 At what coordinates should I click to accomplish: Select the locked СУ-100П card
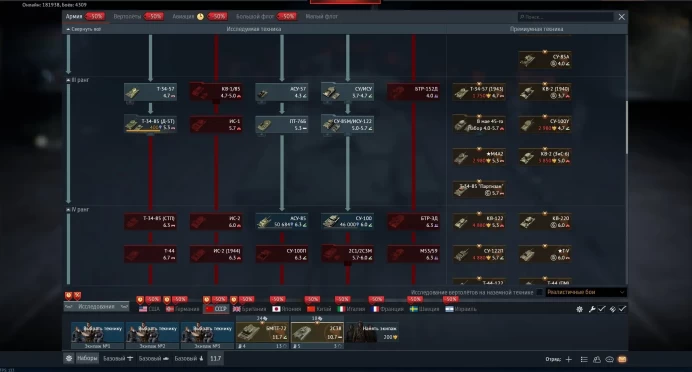pos(282,254)
